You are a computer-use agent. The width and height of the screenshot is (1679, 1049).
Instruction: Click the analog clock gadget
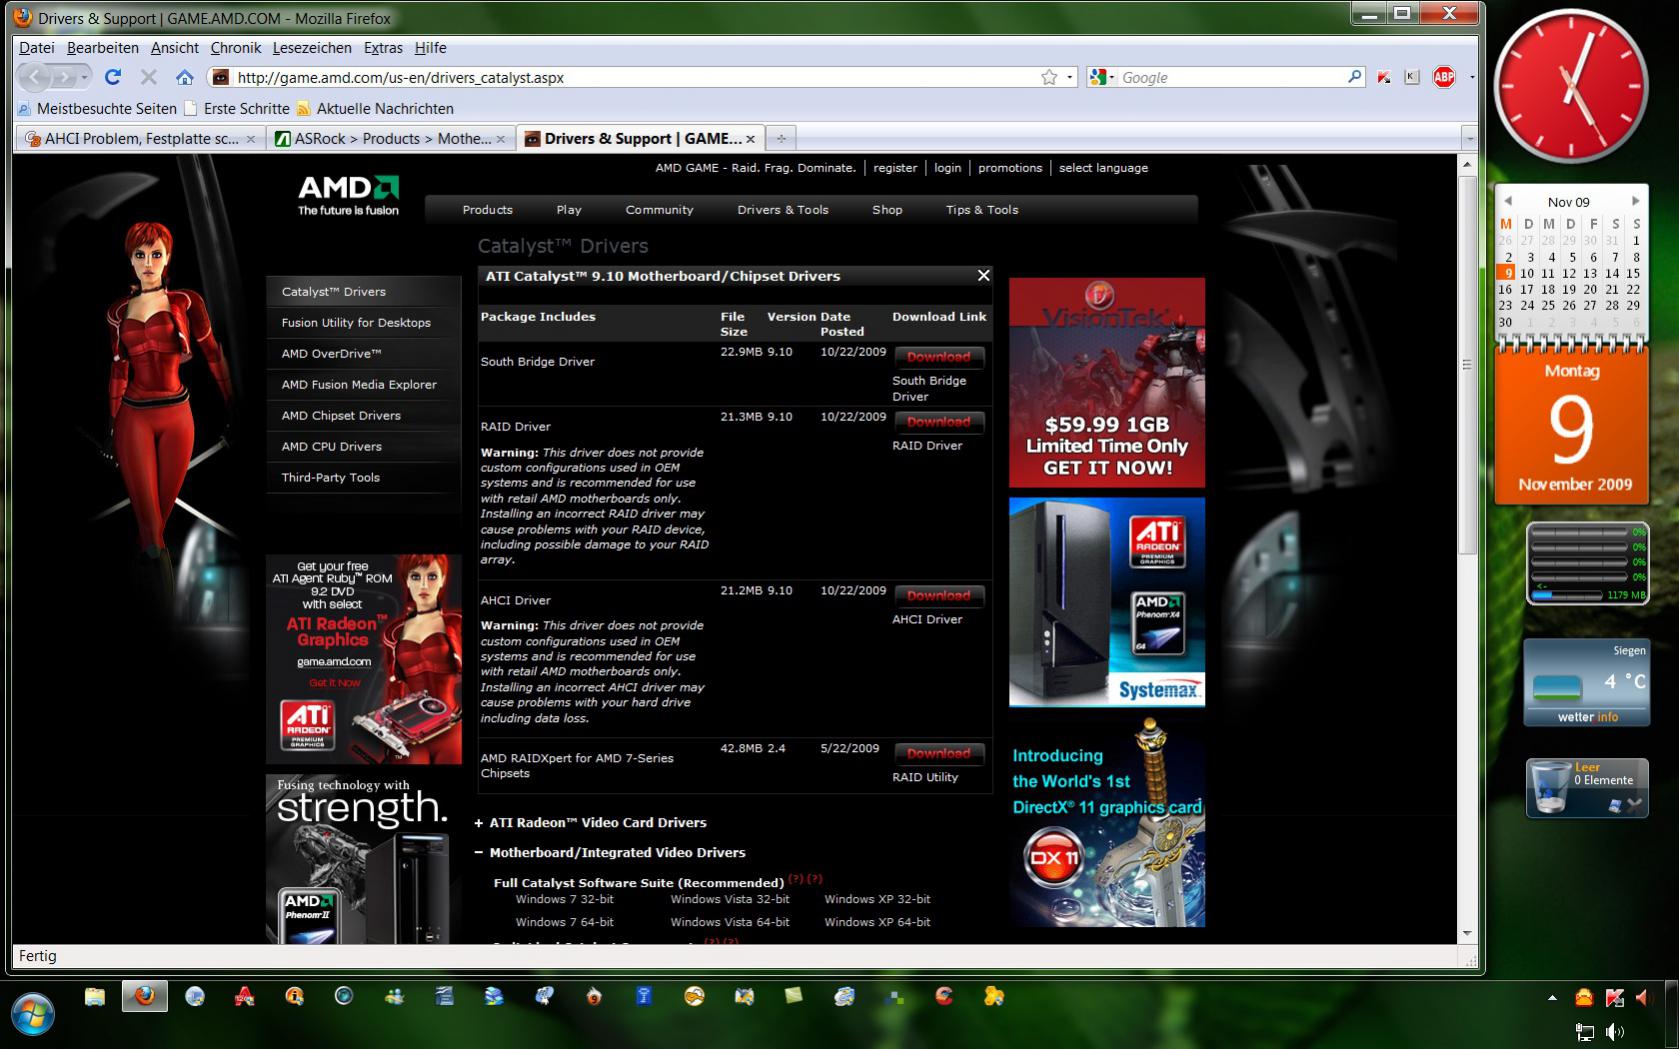point(1570,88)
